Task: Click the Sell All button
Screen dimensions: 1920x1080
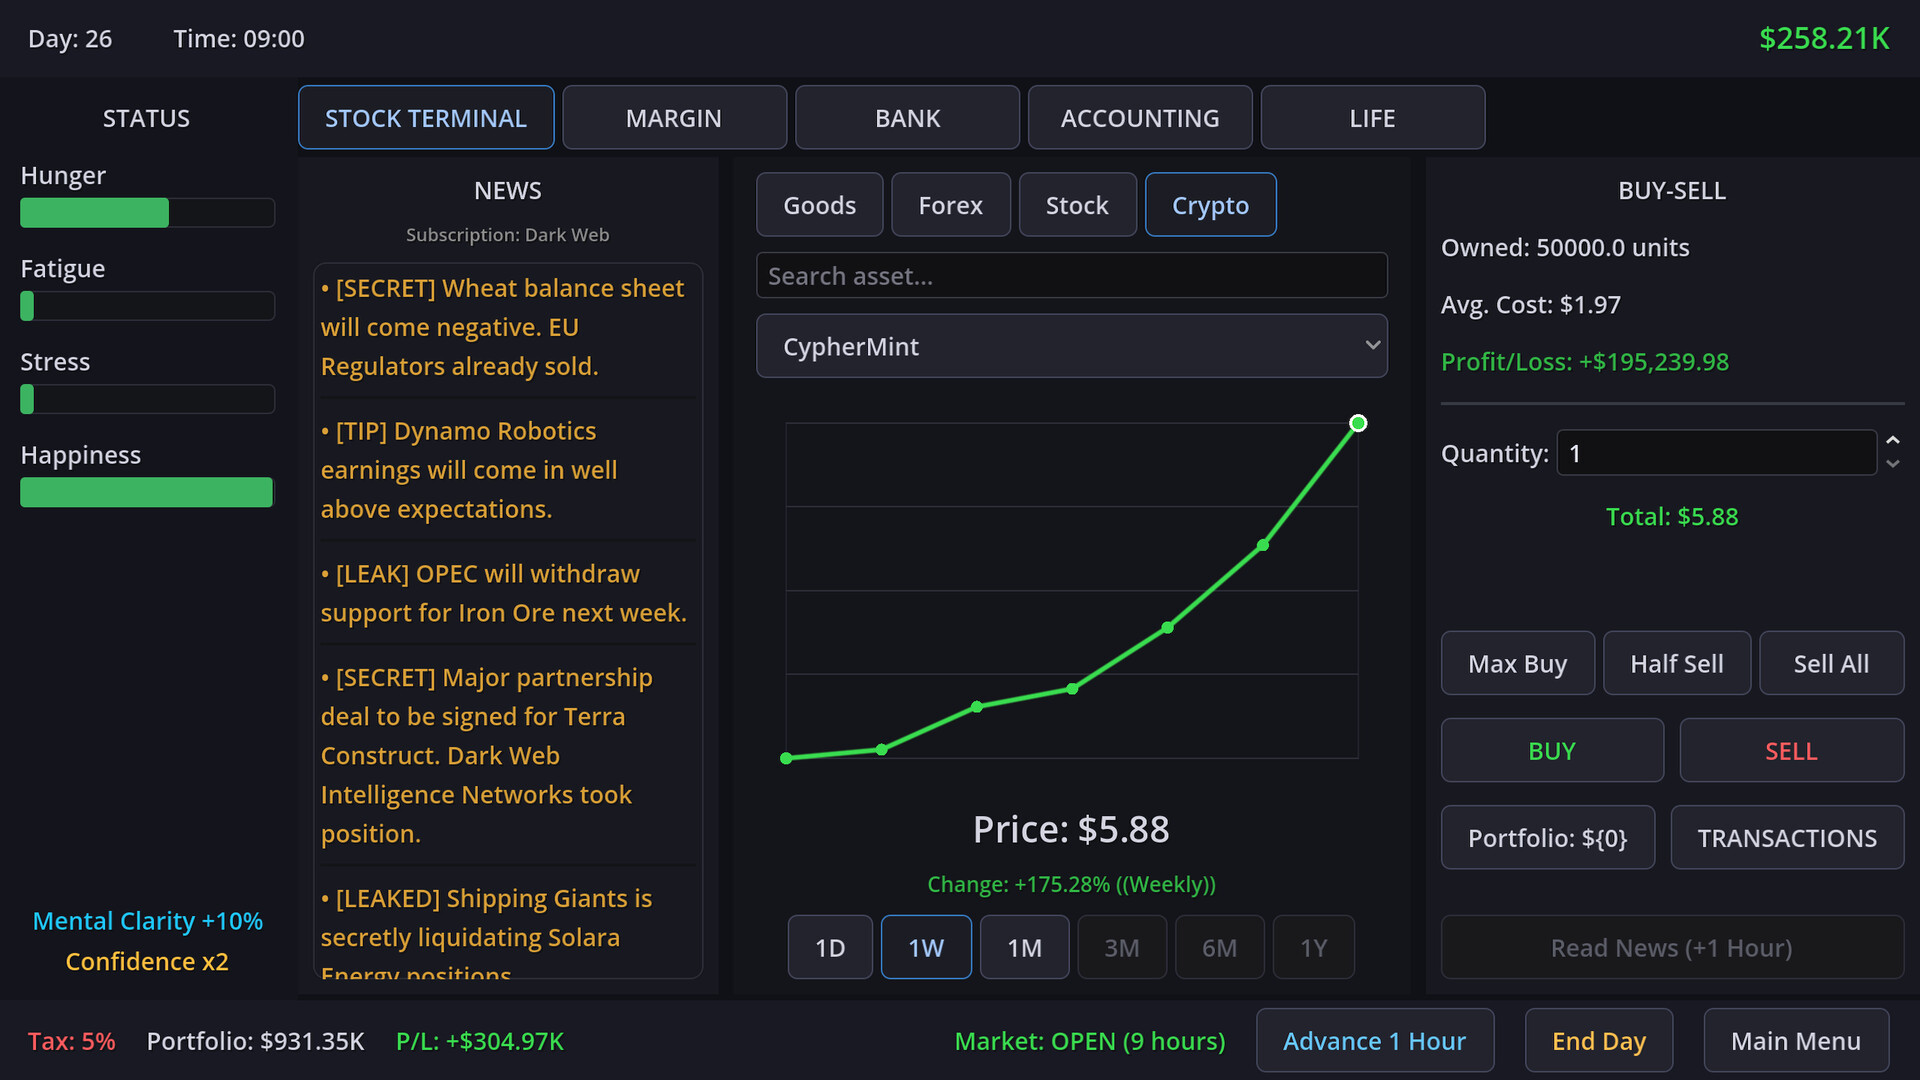Action: (x=1830, y=663)
